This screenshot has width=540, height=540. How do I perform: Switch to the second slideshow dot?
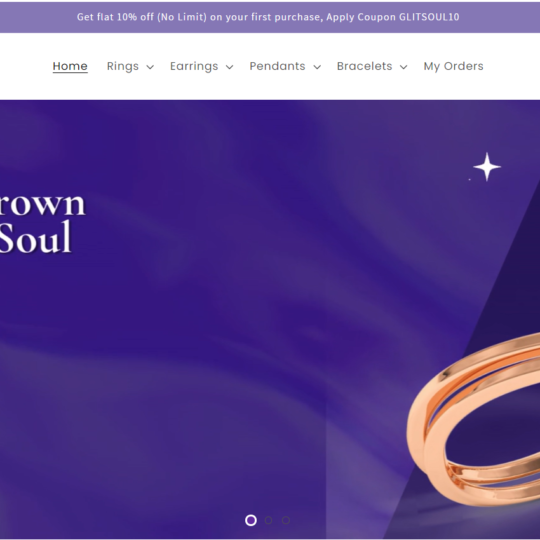coord(268,520)
